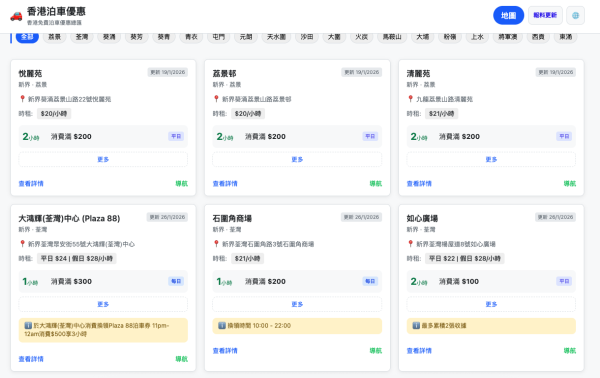
Task: Open the globe language switcher
Action: point(575,15)
